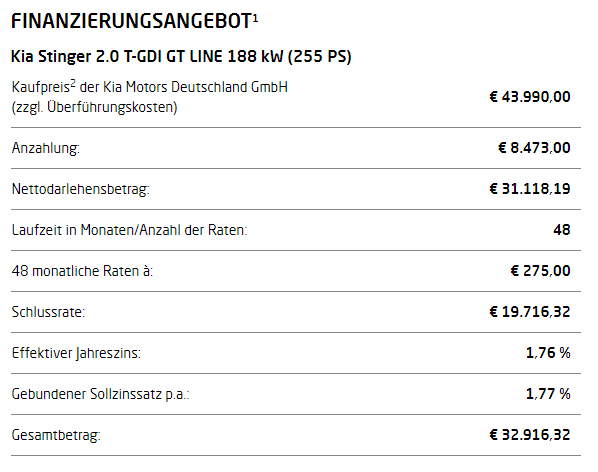Viewport: 598px width, 472px height.
Task: Select the € 8.473,00 down payment value
Action: 534,148
